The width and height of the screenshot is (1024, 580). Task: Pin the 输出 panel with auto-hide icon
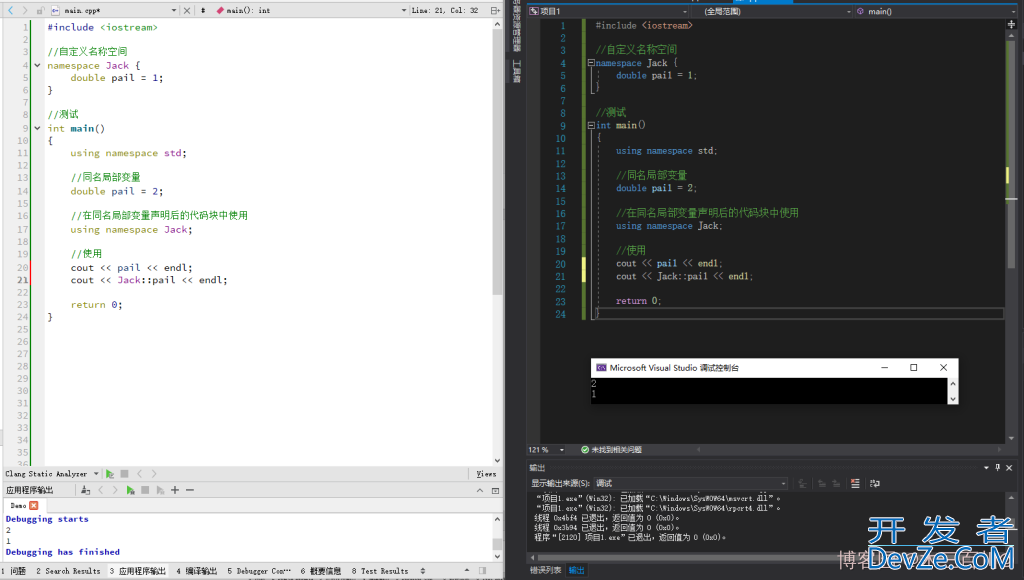tap(998, 468)
